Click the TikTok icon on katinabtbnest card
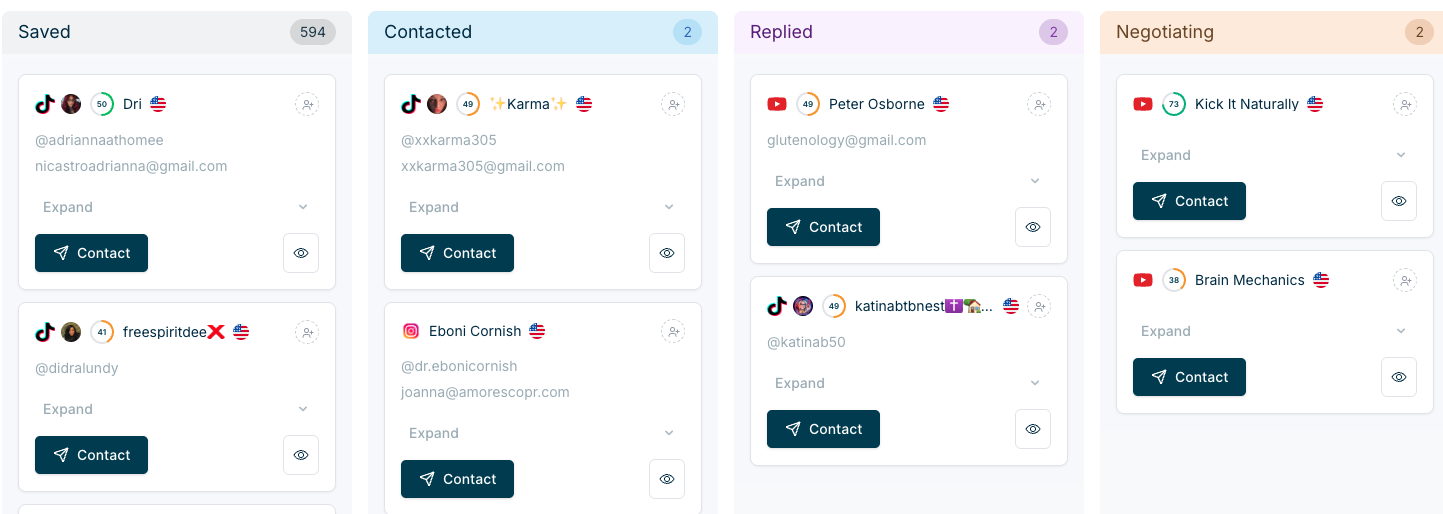This screenshot has height=514, width=1443. point(777,306)
